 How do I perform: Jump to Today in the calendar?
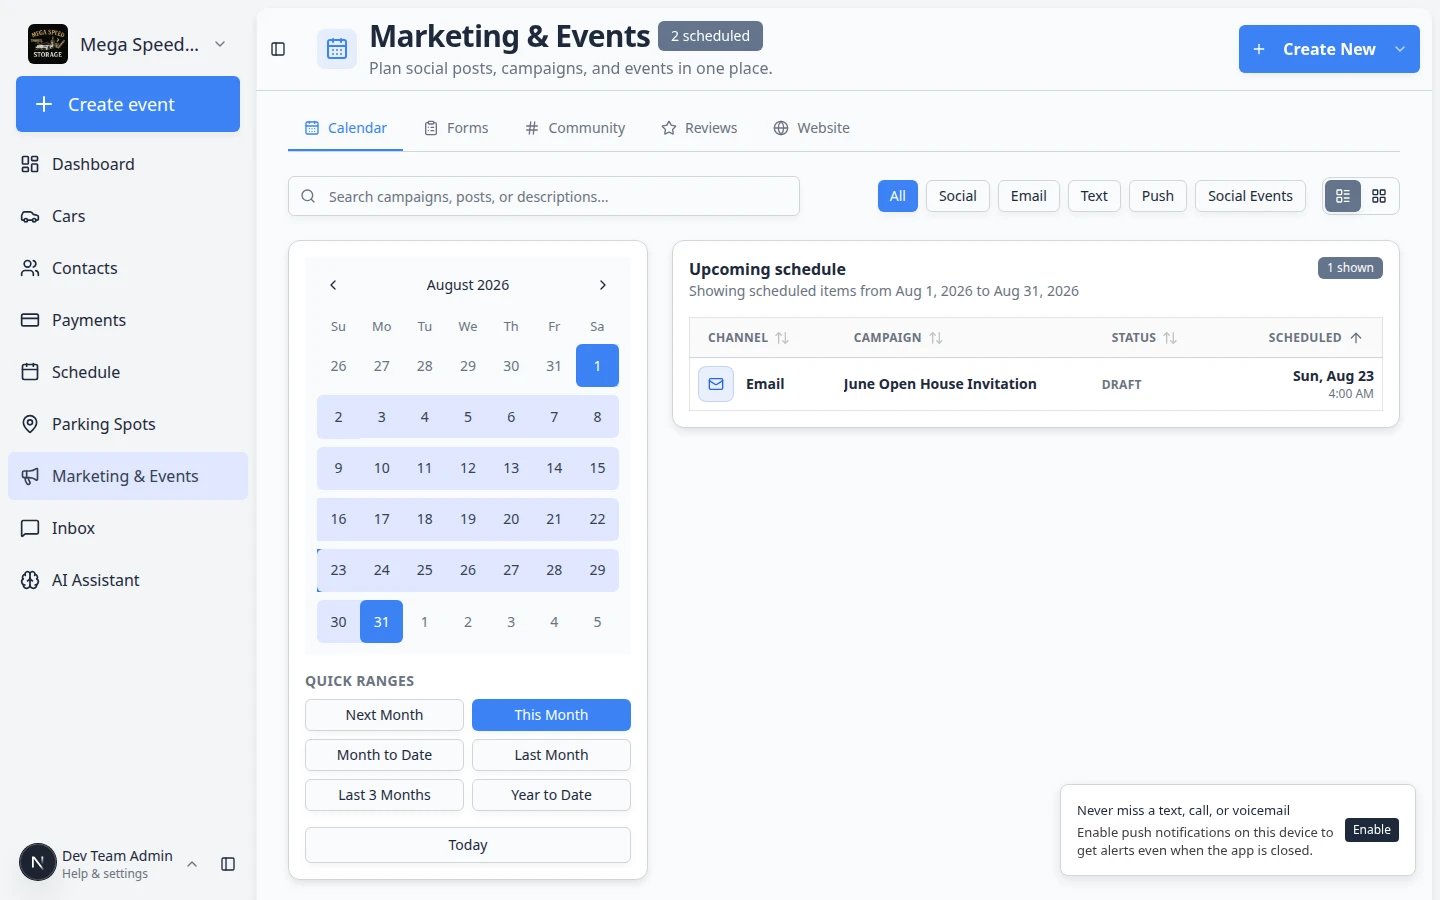click(x=468, y=845)
